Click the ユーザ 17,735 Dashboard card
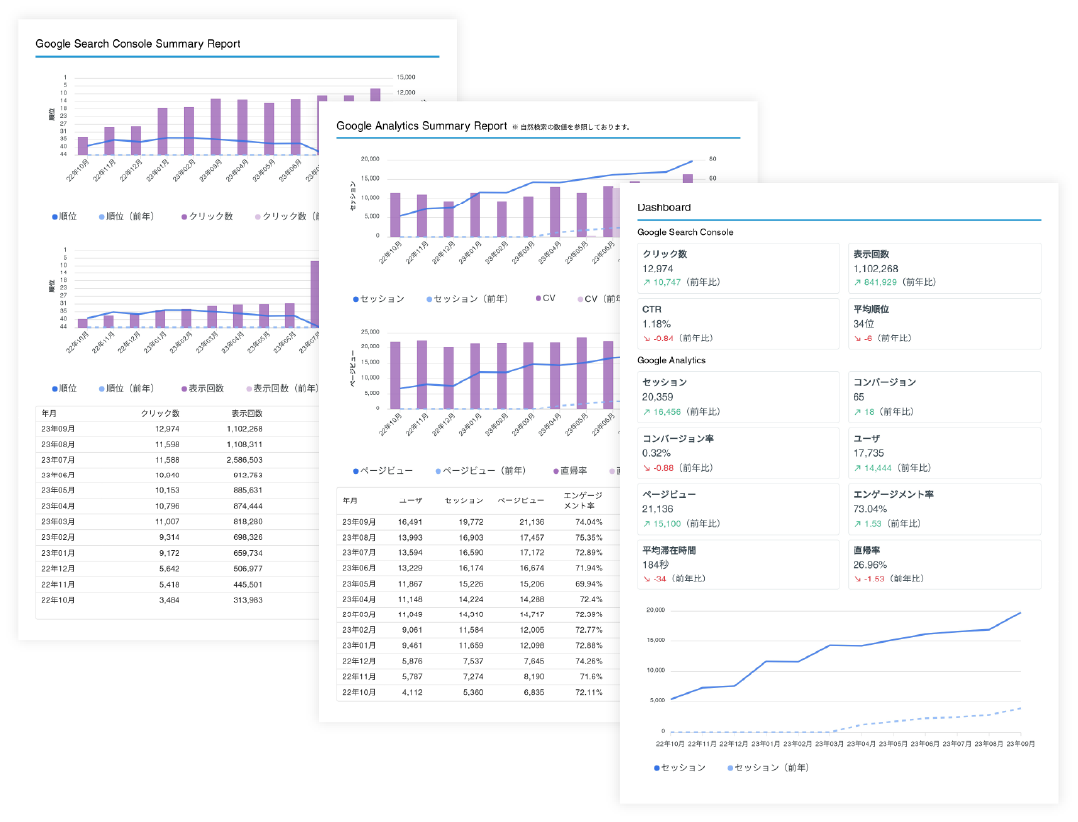The width and height of the screenshot is (1078, 822). click(945, 453)
